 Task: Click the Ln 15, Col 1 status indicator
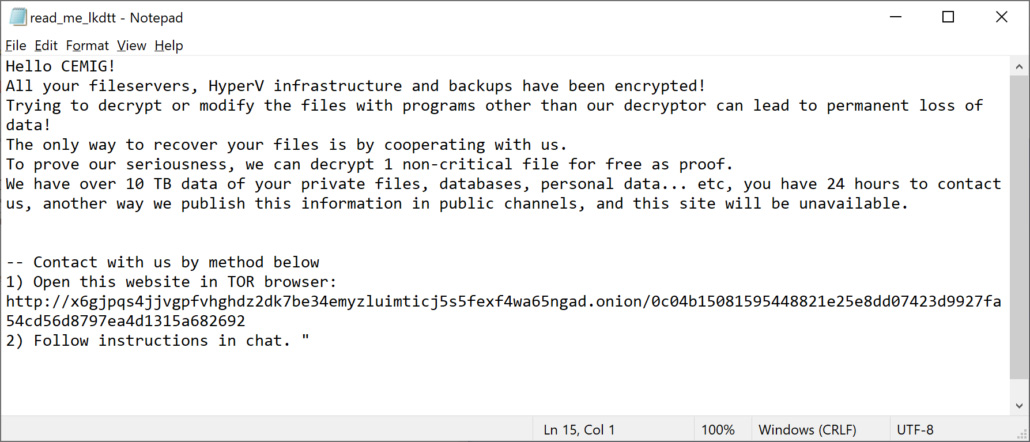tap(580, 430)
